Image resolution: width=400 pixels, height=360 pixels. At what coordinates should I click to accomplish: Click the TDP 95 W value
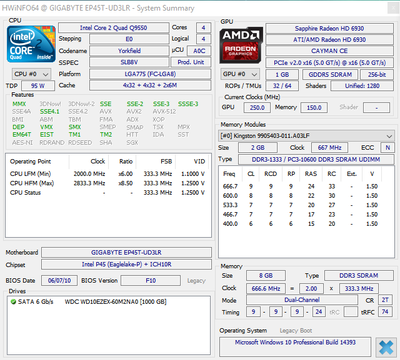[x=38, y=86]
